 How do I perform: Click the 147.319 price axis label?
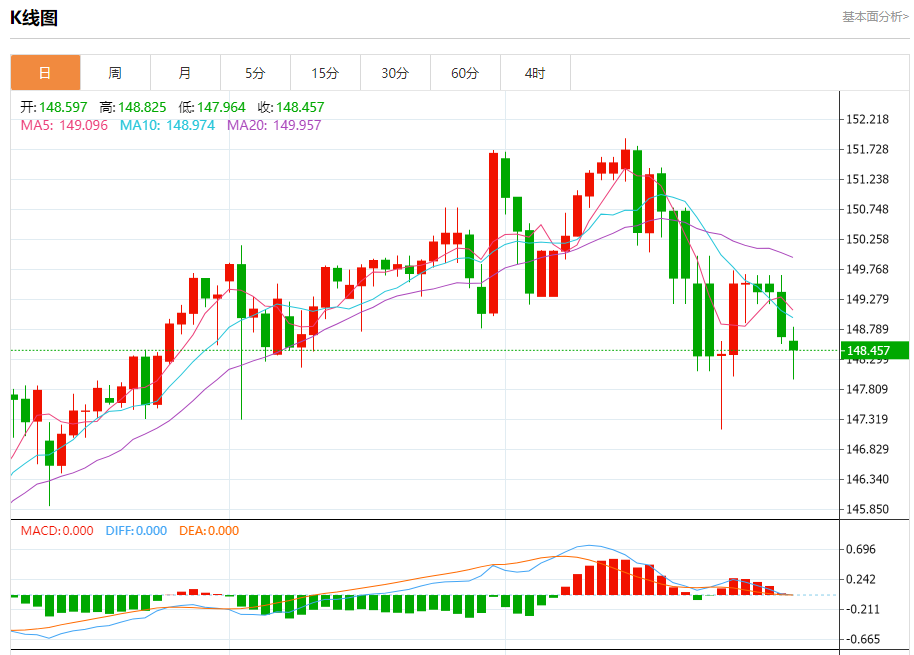(867, 419)
